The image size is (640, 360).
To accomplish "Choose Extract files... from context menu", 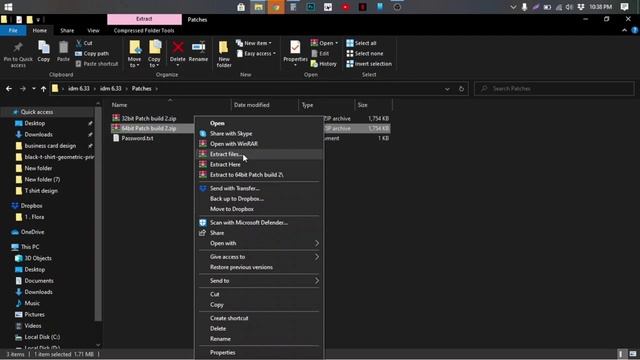I will 259,154.
